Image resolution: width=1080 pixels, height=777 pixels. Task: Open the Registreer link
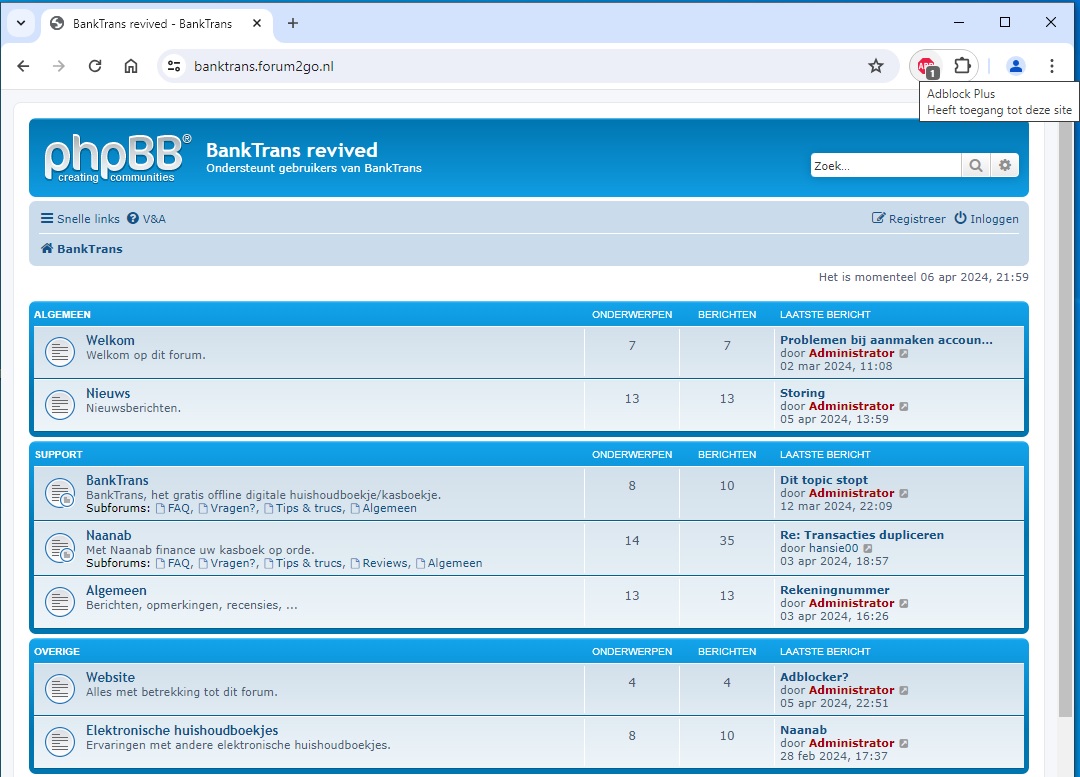[x=909, y=219]
